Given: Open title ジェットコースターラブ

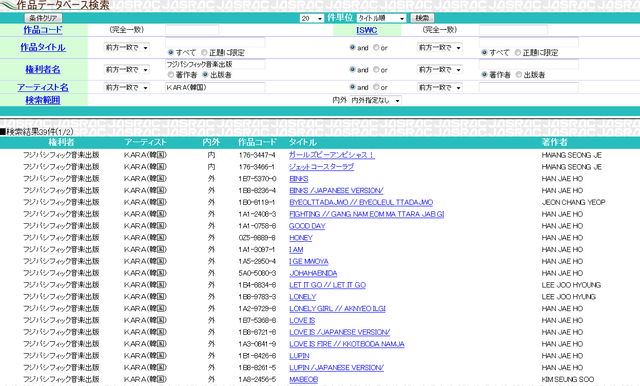Looking at the screenshot, I should tap(321, 167).
